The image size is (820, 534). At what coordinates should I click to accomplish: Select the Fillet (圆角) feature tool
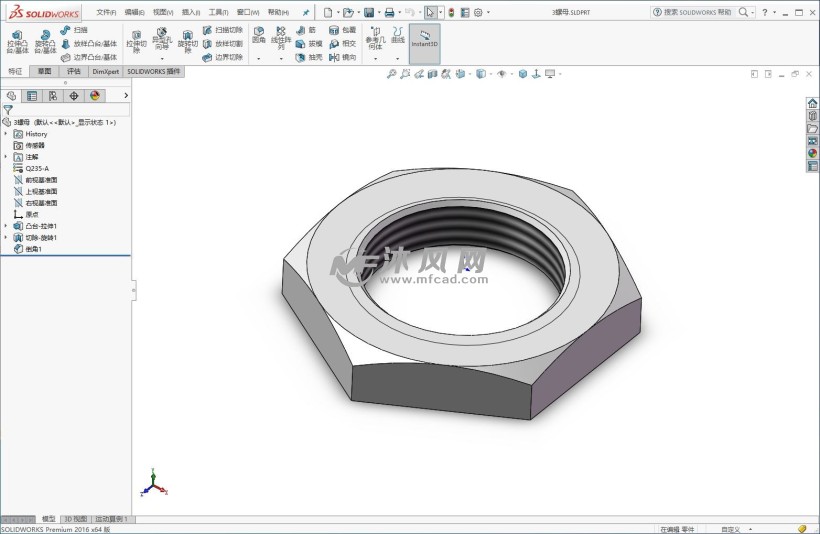click(259, 36)
